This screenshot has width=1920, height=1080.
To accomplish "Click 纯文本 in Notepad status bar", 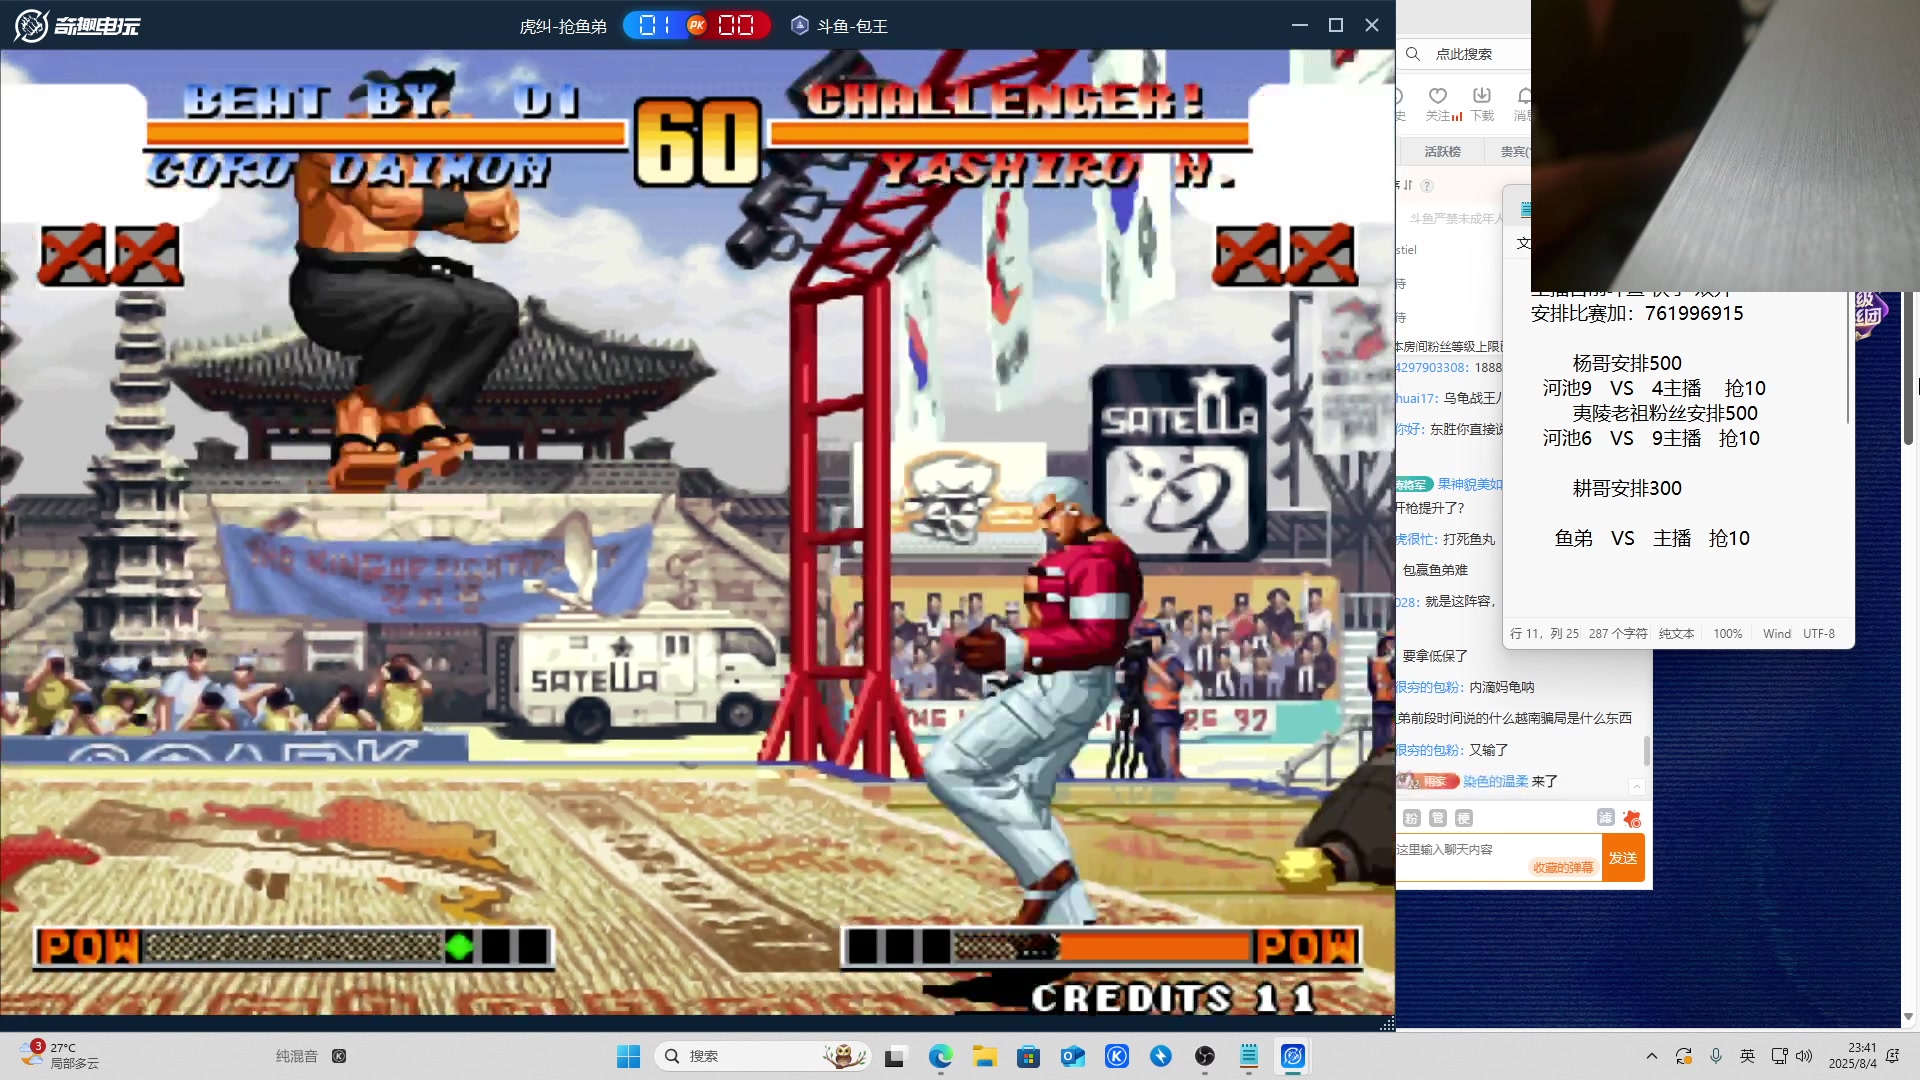I will [1676, 633].
